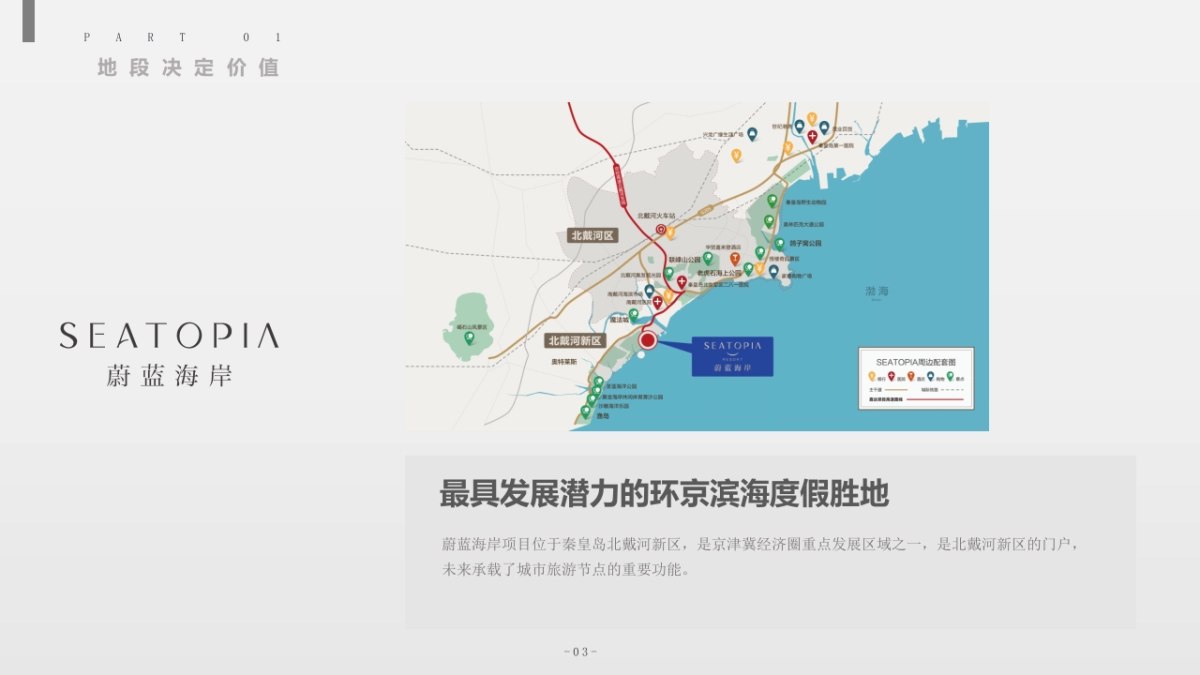Click the red SEATOPIA location pin on the map
1200x675 pixels.
click(648, 339)
